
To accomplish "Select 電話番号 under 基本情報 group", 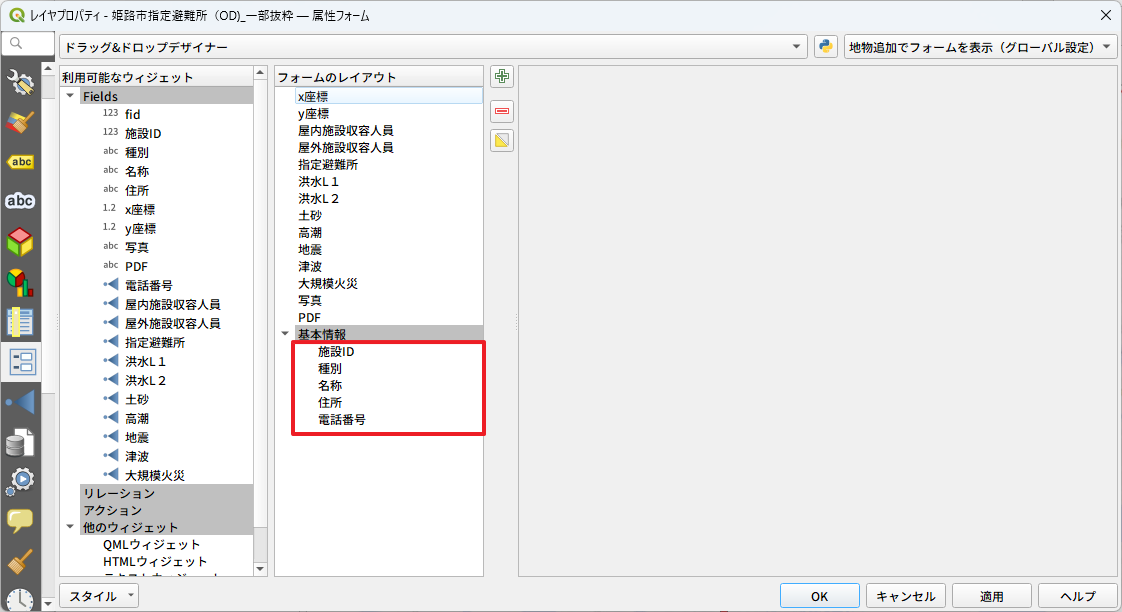I will (342, 419).
